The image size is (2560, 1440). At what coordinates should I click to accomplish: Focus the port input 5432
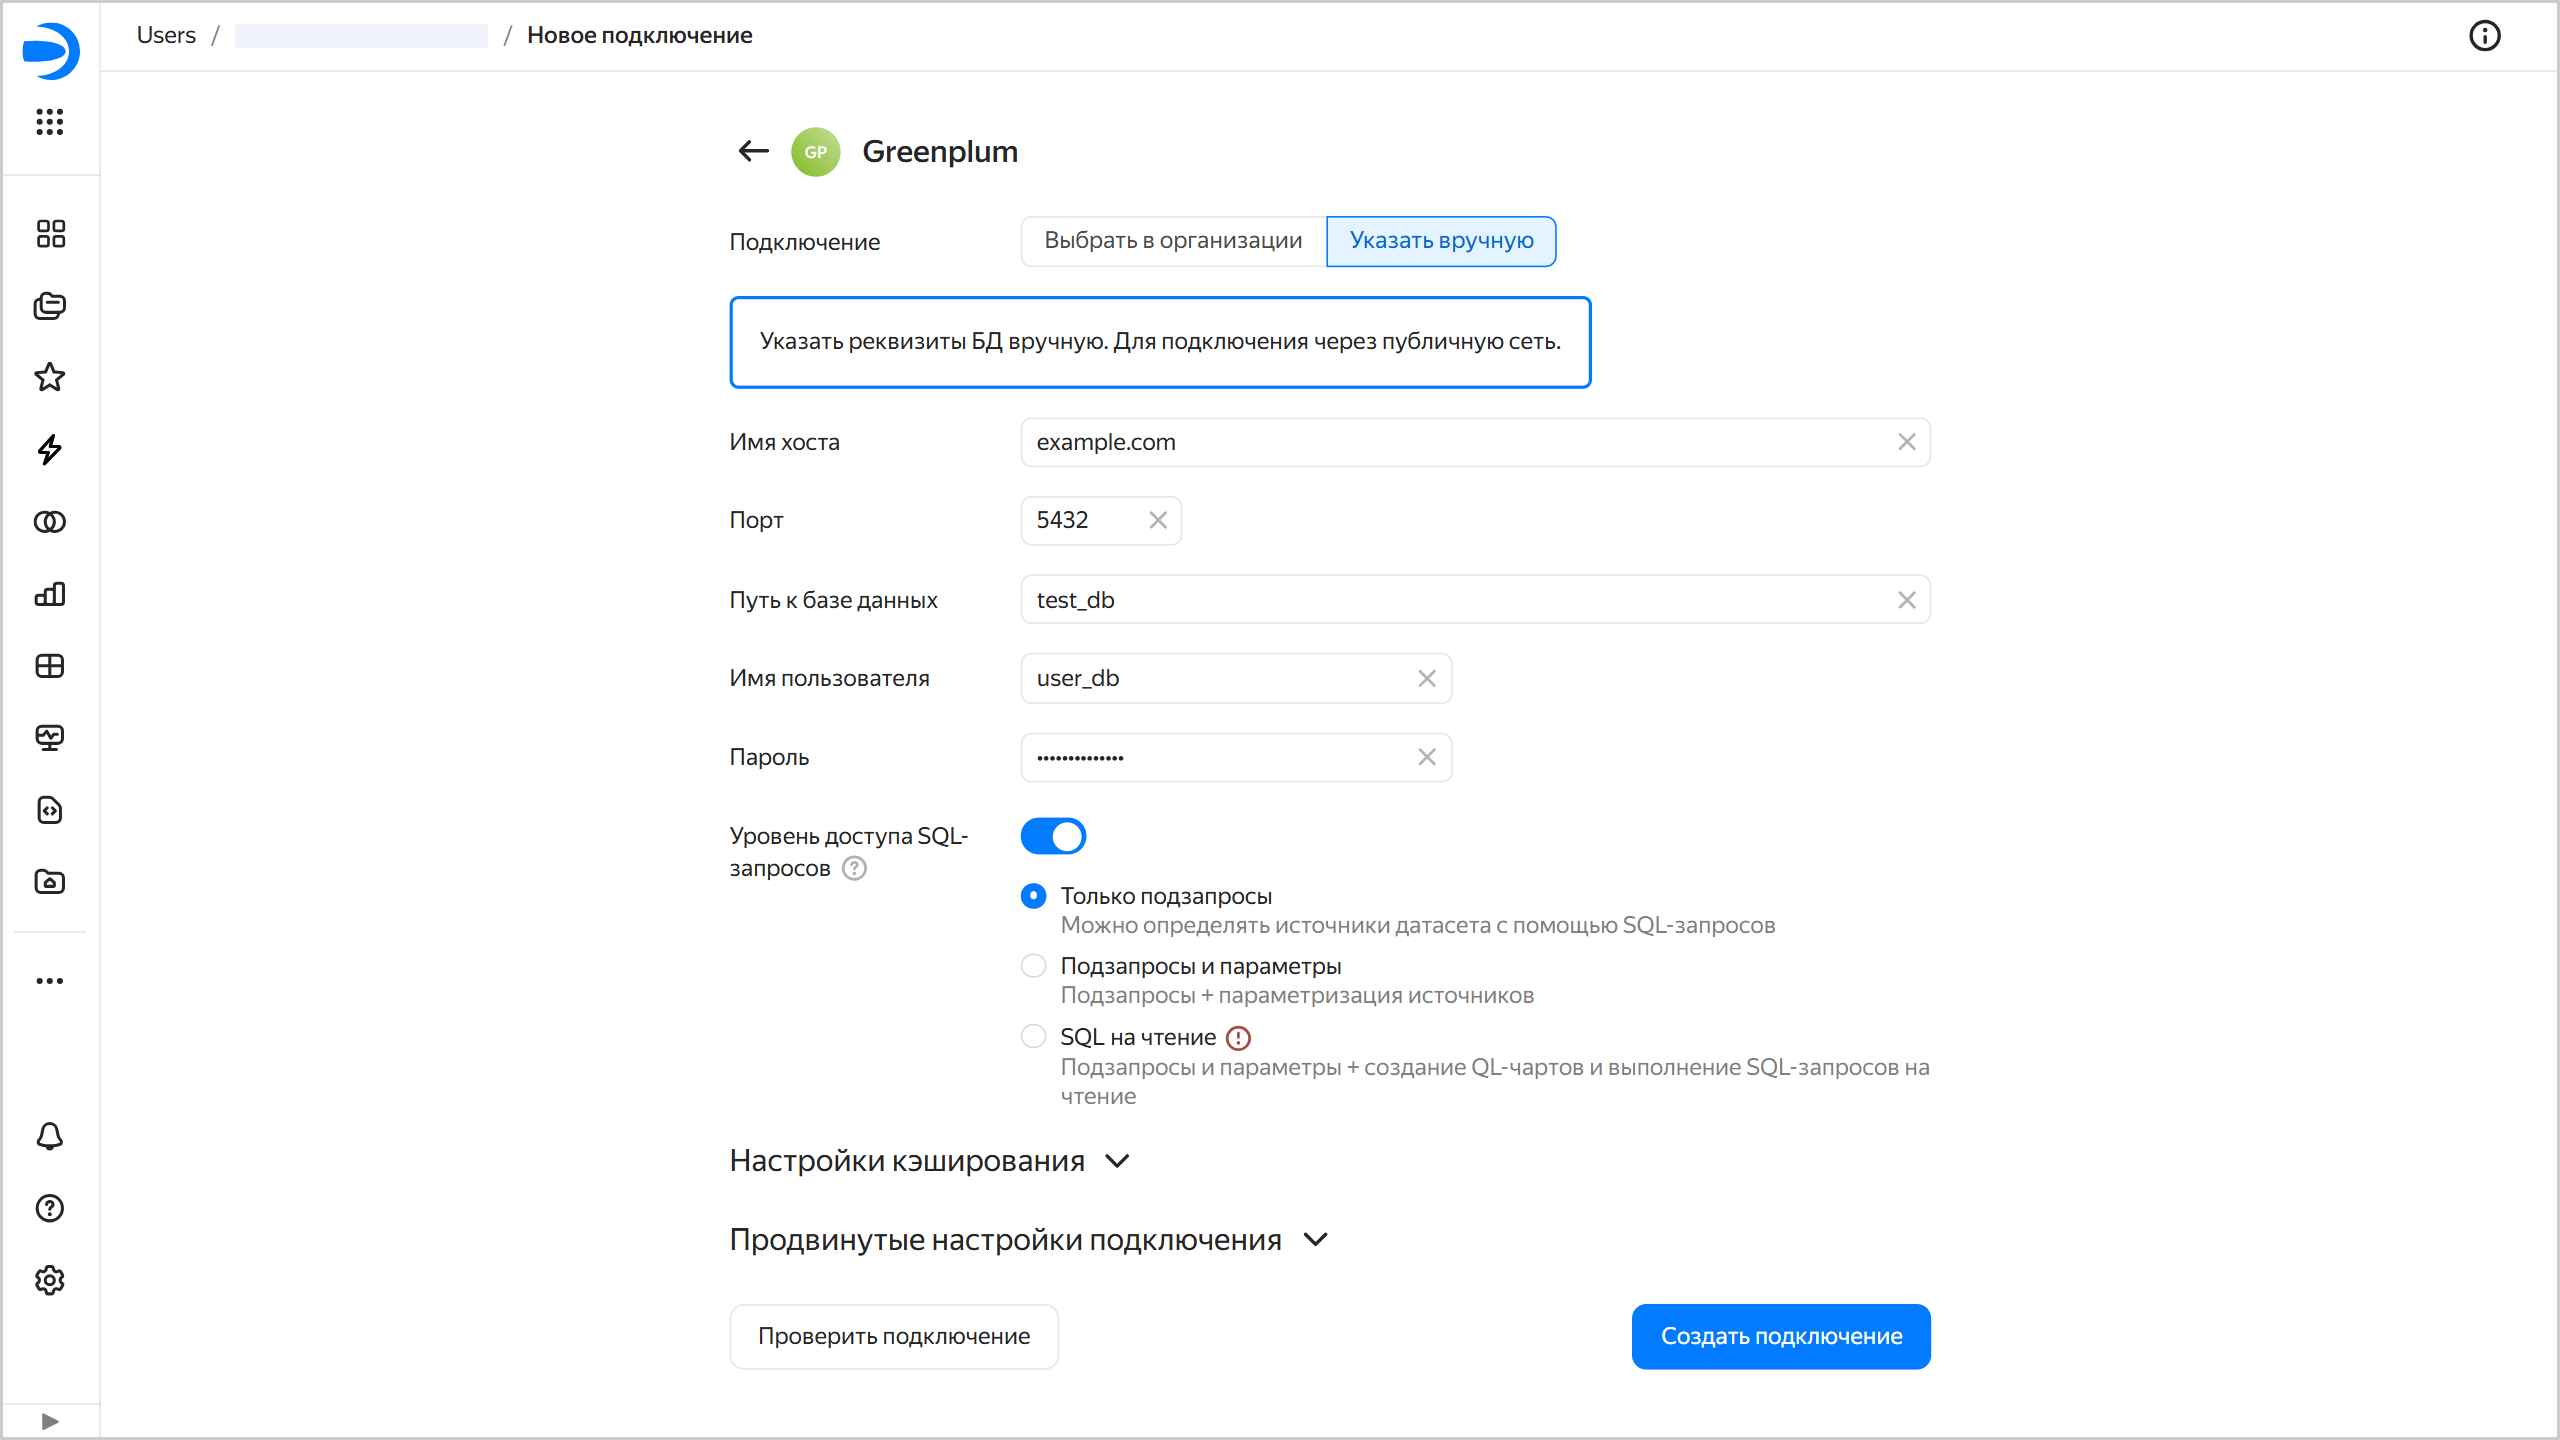(1101, 520)
